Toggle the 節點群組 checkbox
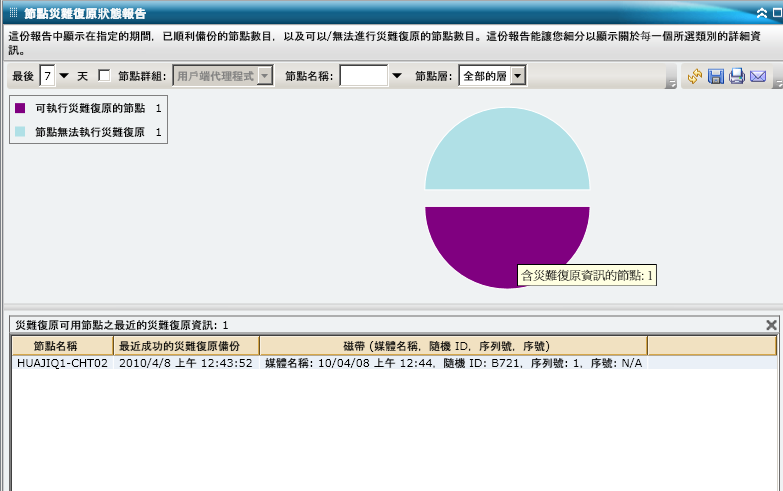The height and width of the screenshot is (491, 783). point(104,75)
